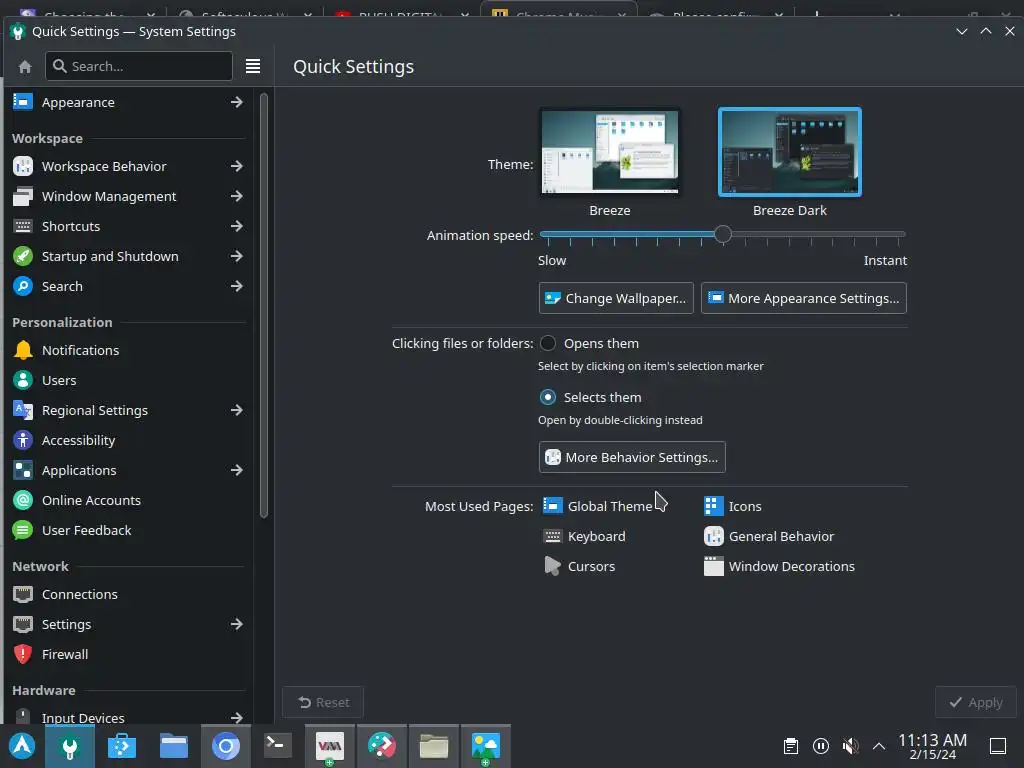Expand the Regional Settings arrow
The width and height of the screenshot is (1024, 768).
click(x=236, y=410)
